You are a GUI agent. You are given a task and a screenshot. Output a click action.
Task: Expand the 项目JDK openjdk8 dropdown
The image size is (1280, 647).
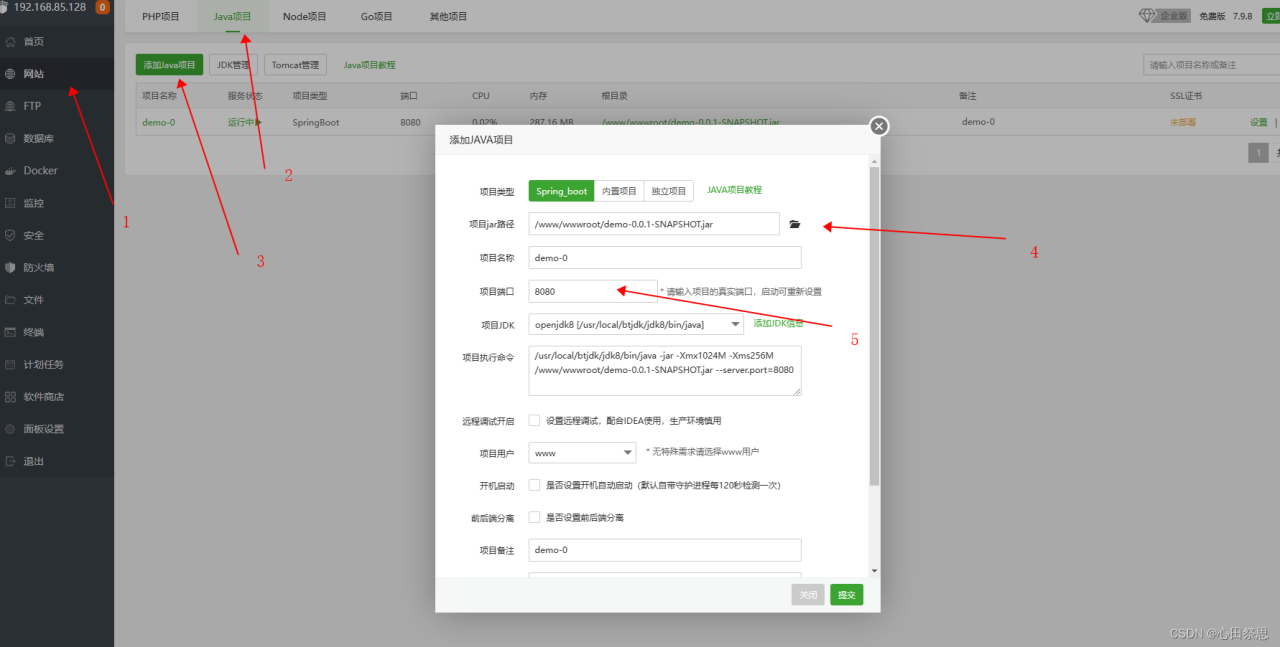click(636, 324)
